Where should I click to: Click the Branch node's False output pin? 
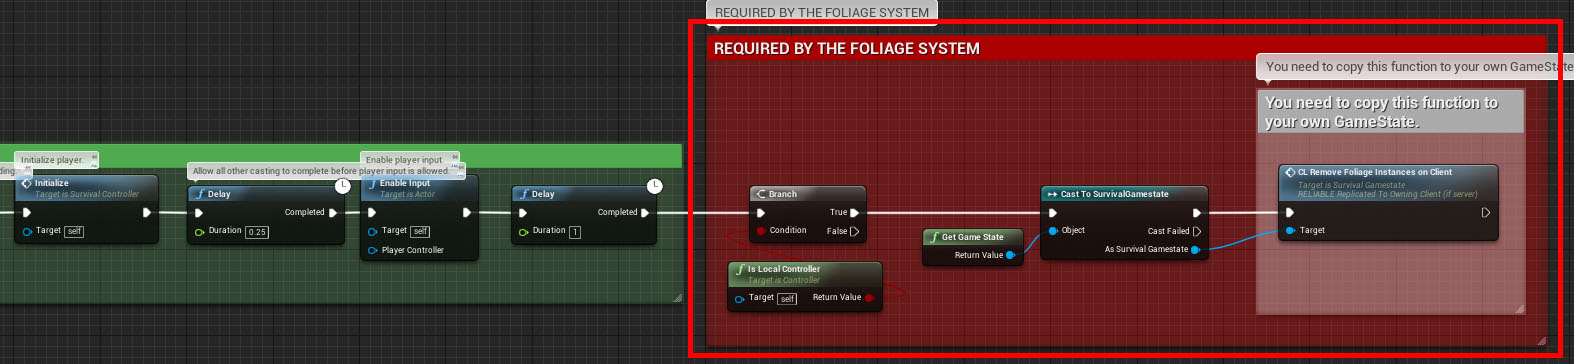click(x=854, y=231)
